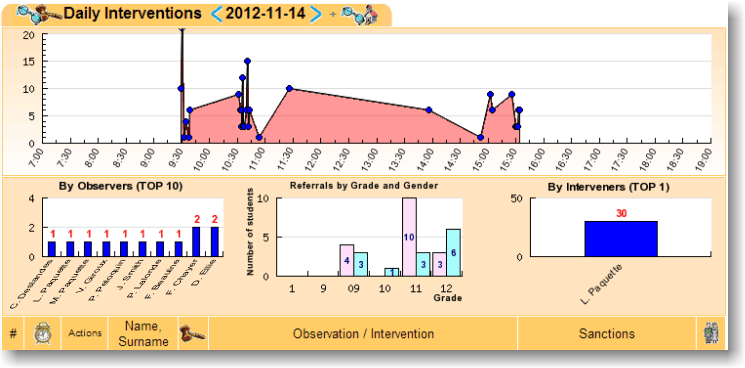Click the grade 09 pink bar labeled 4
The height and width of the screenshot is (368, 745).
pos(347,260)
